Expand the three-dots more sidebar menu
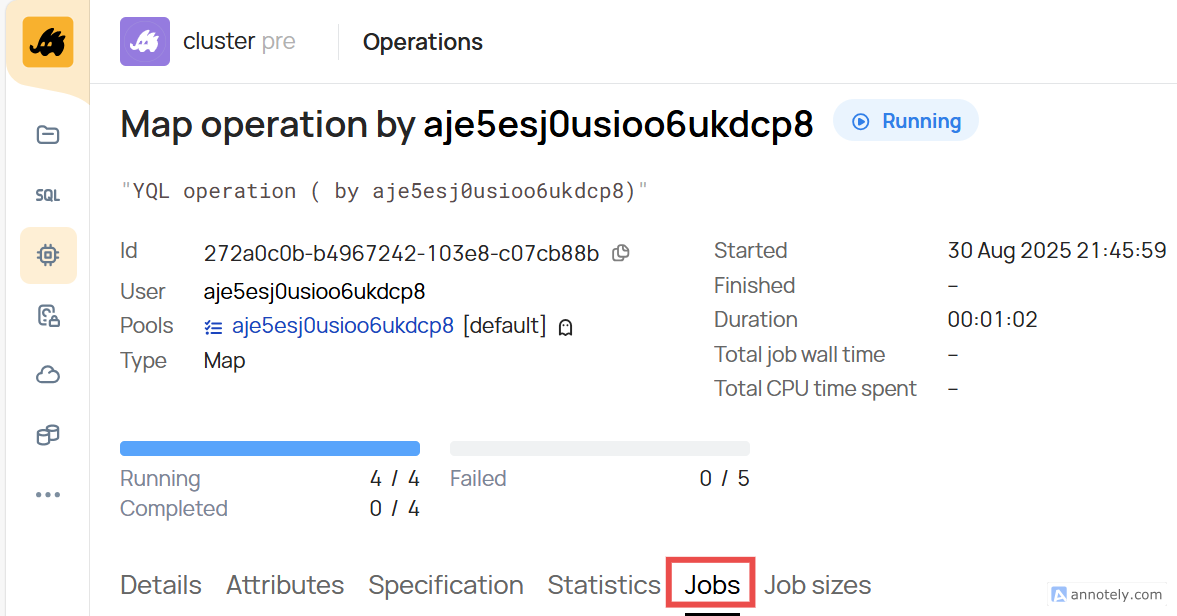This screenshot has height=616, width=1177. (x=48, y=494)
